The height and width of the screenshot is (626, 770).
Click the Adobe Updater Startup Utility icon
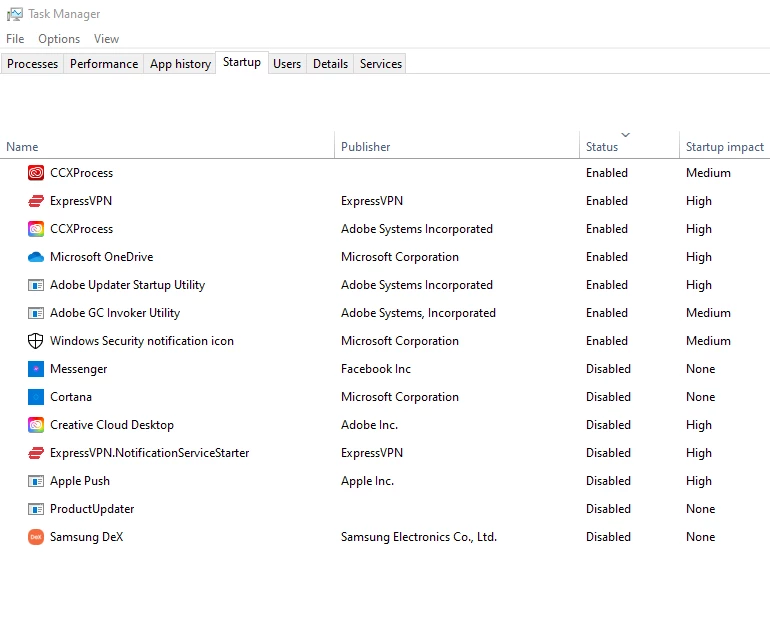(36, 285)
